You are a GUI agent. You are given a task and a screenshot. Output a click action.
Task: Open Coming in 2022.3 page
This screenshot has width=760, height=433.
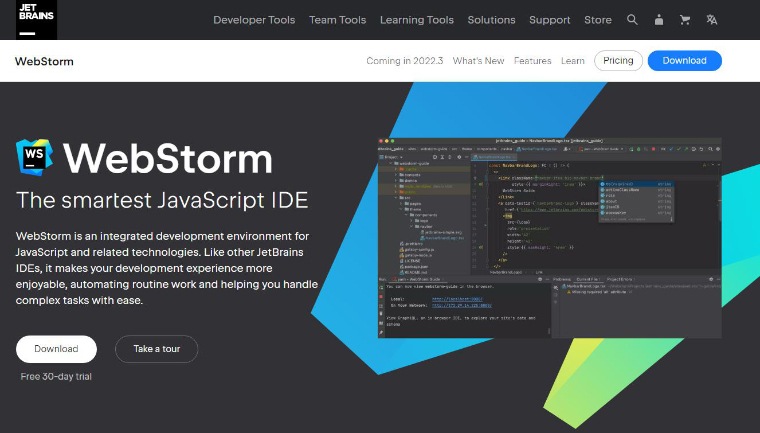pos(405,61)
